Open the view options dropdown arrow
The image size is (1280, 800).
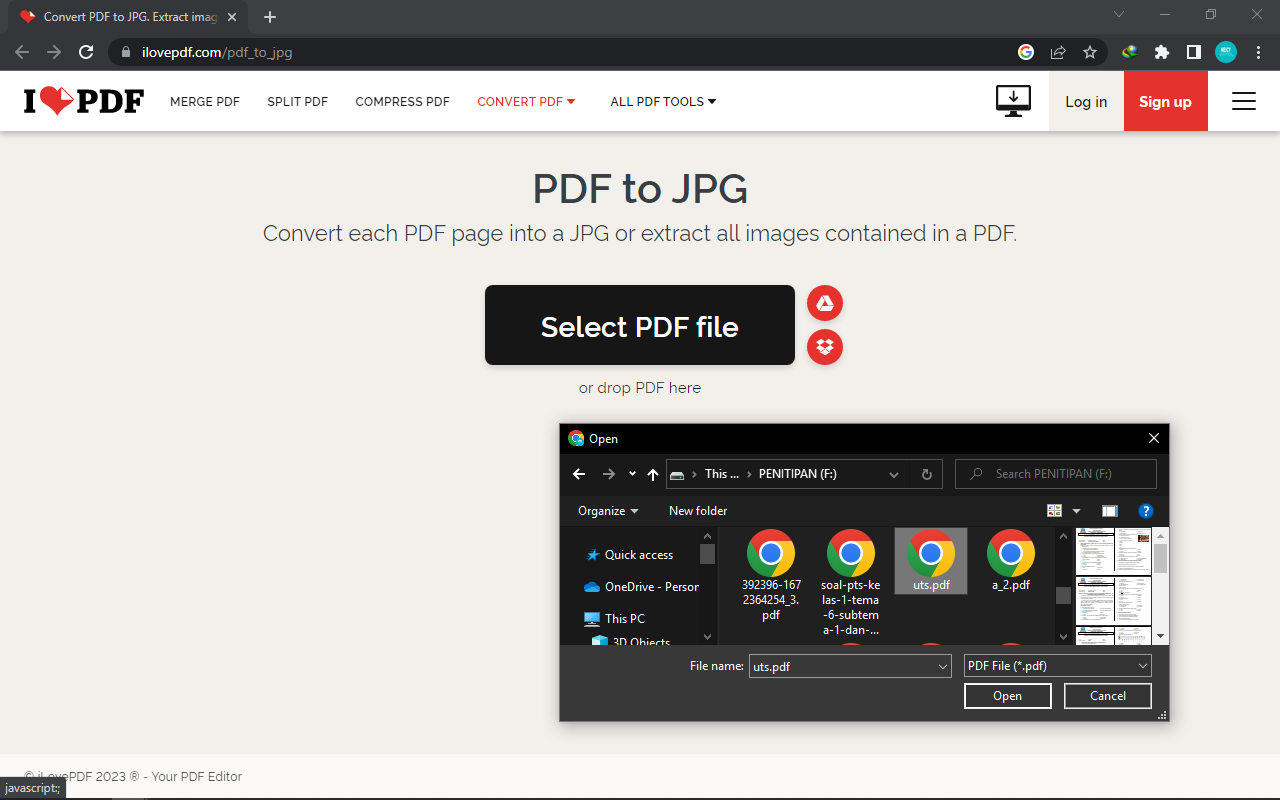[x=1077, y=511]
